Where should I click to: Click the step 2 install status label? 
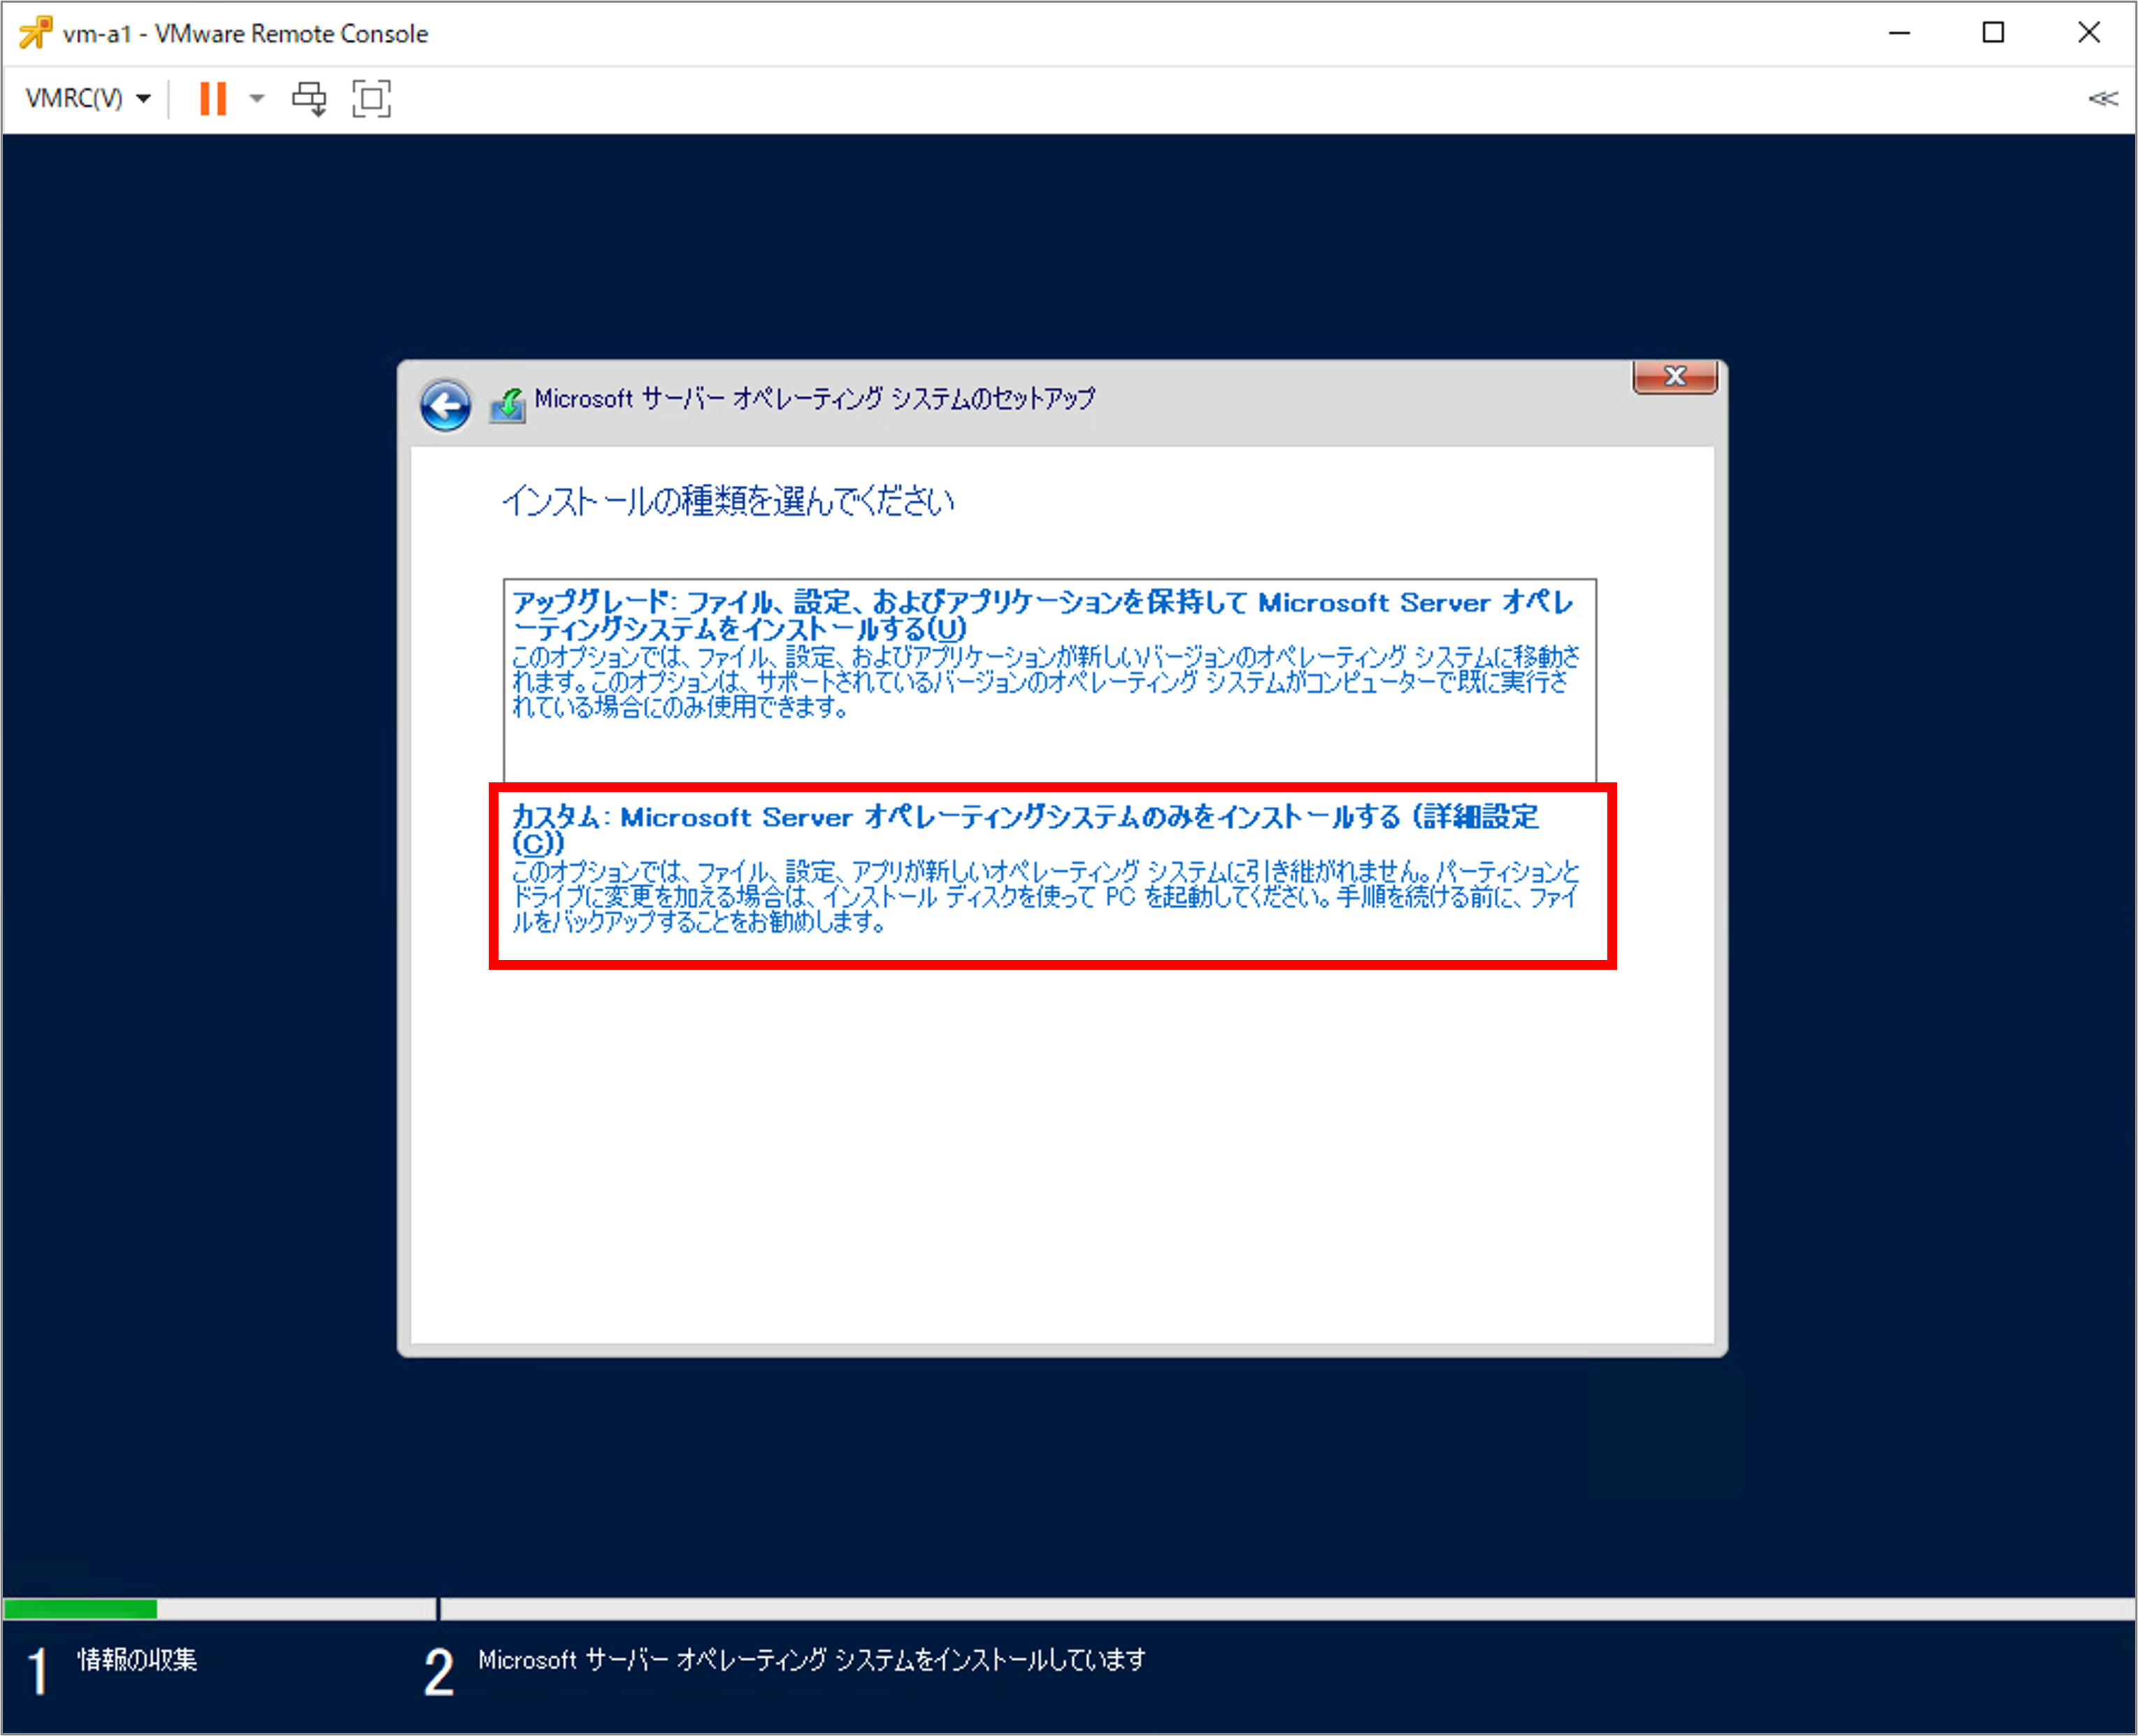pos(811,1659)
